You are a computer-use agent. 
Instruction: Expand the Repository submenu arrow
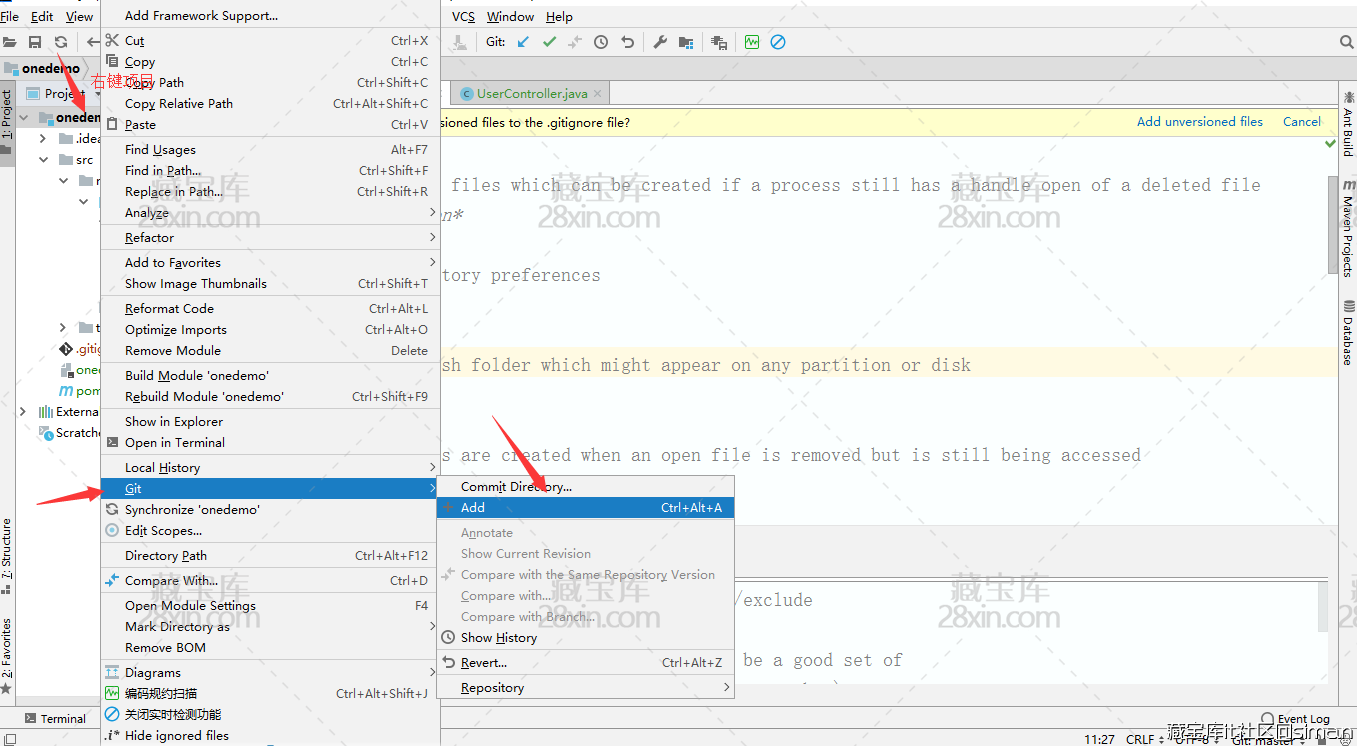[x=726, y=688]
